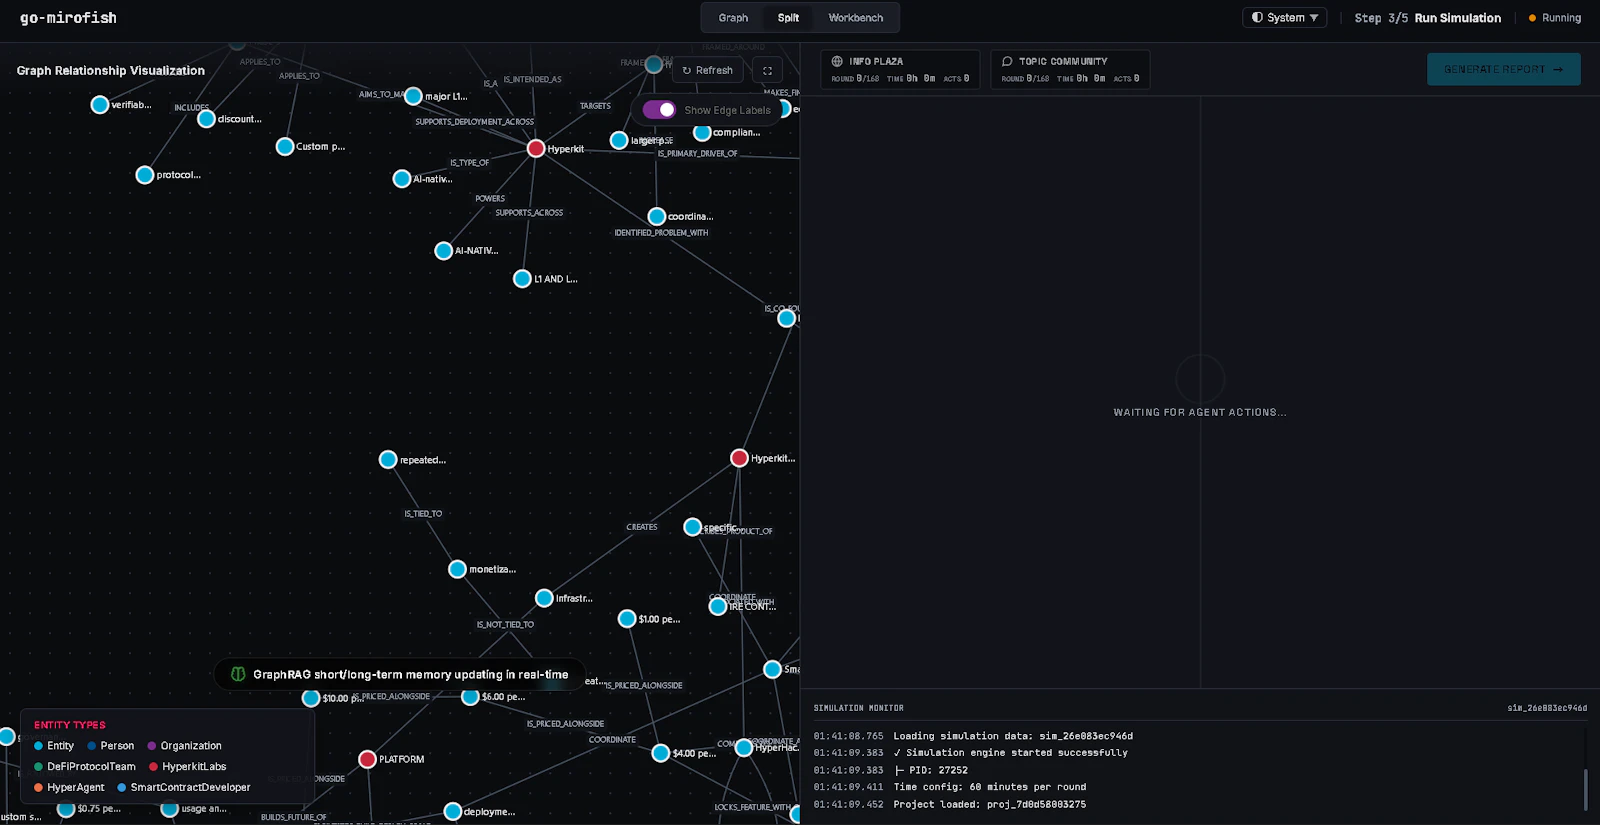The width and height of the screenshot is (1600, 825).
Task: Click the fullscreen expand icon in graph panel
Action: 767,71
